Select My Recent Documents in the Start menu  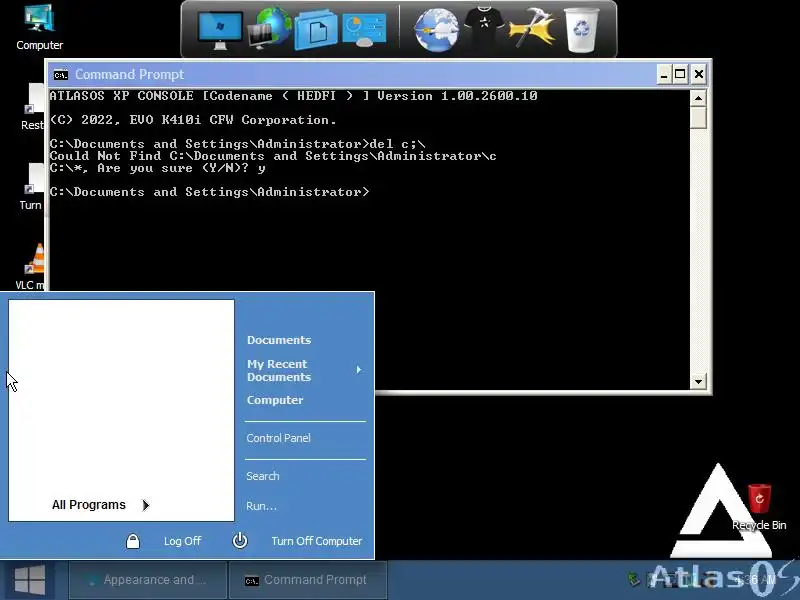[279, 370]
